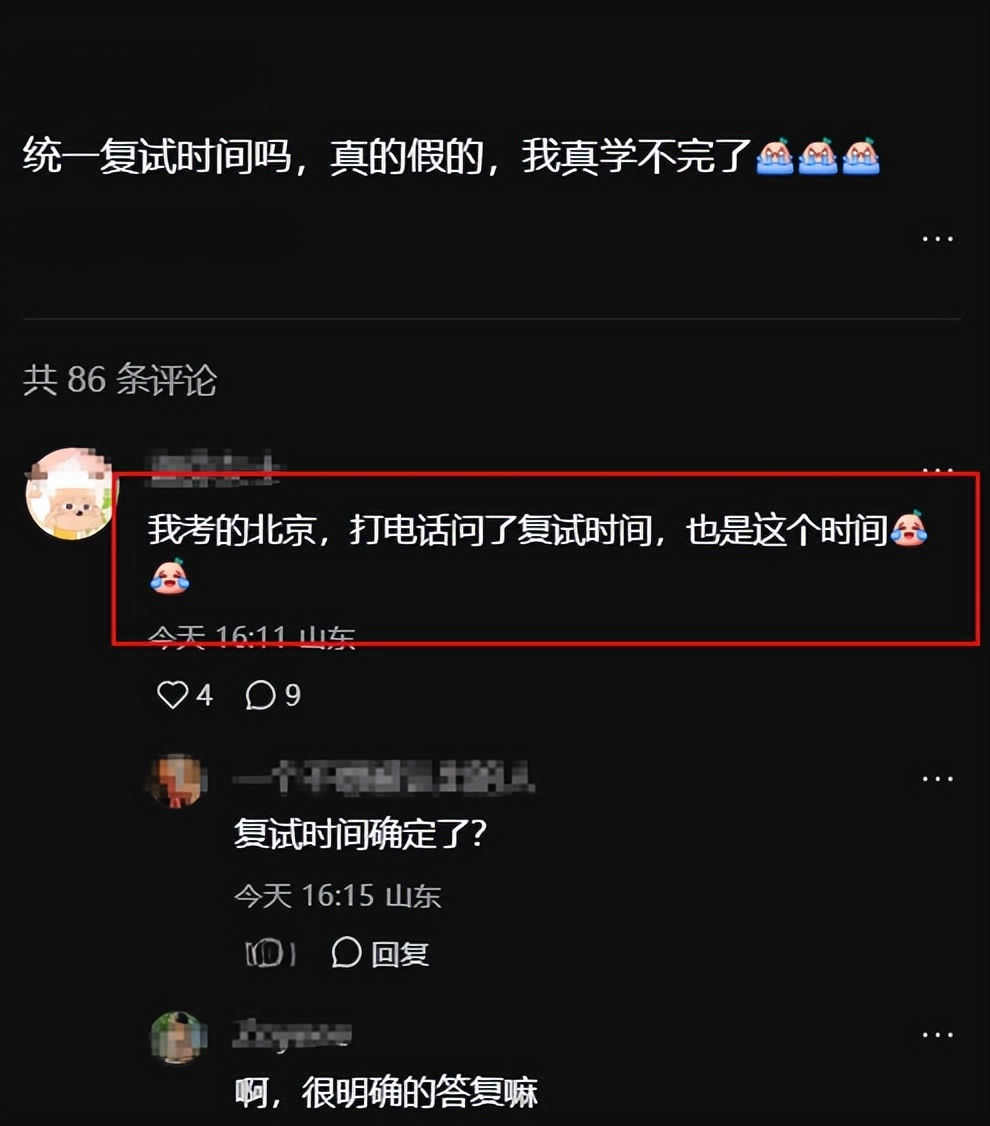
Task: Open replies bubble icon showing 9
Action: point(260,695)
